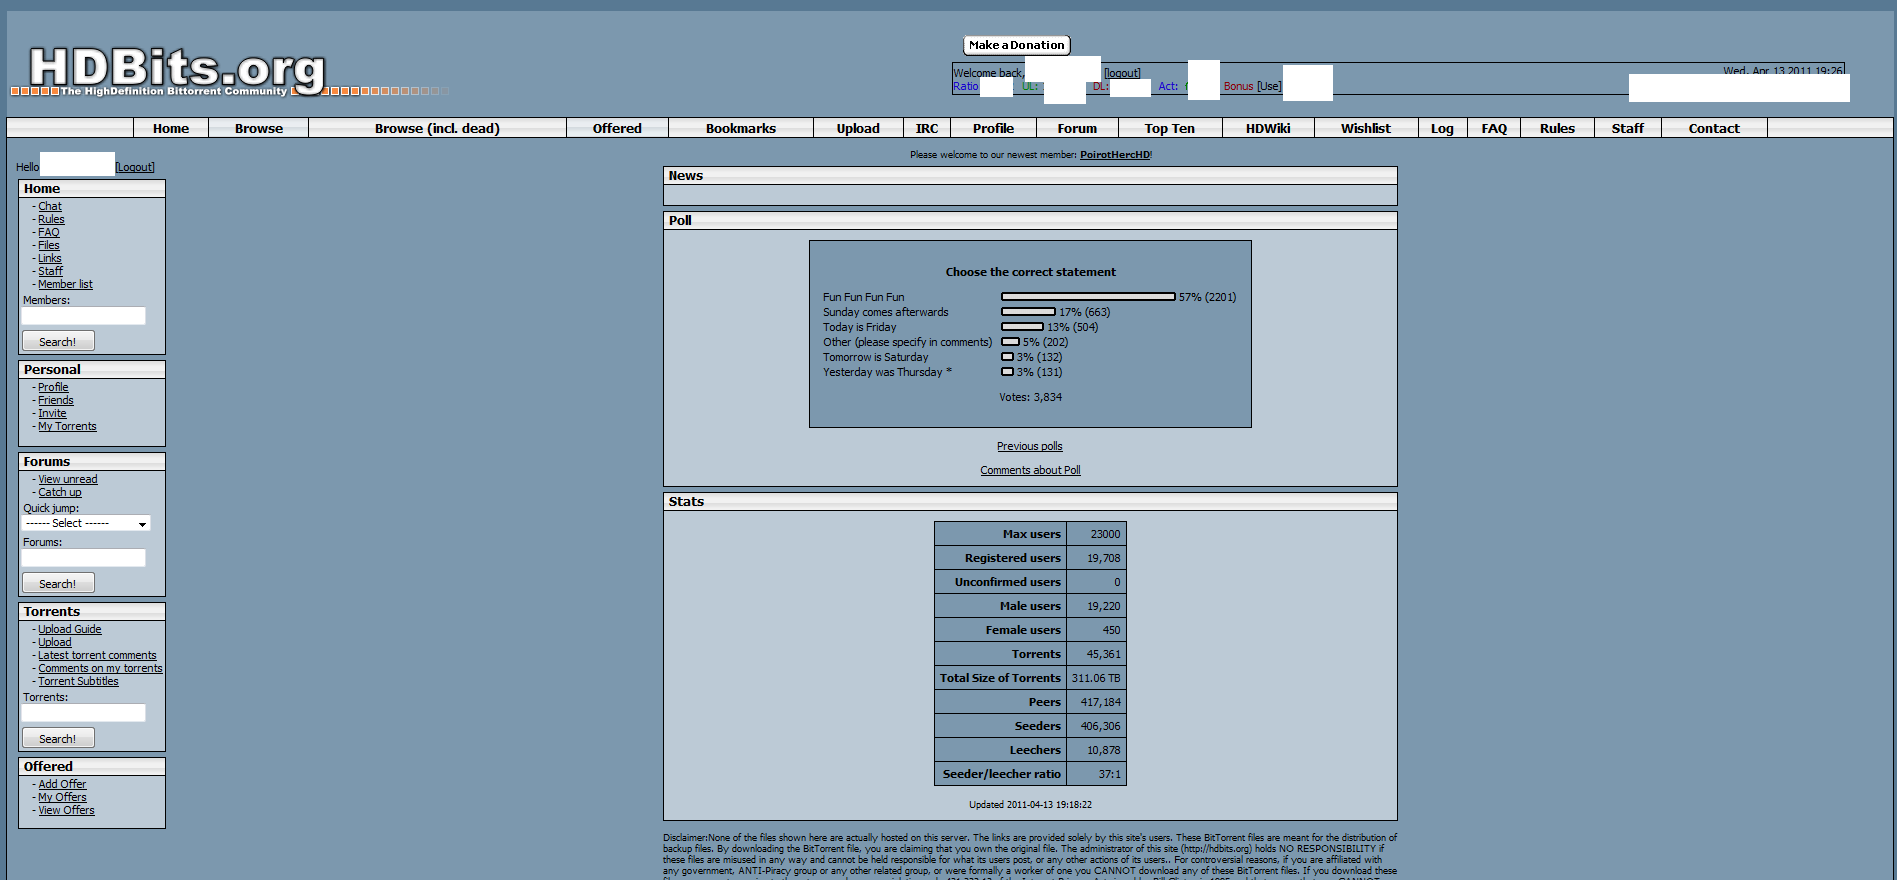Click the 'Seeder/leecher ratio' stats label
This screenshot has width=1897, height=880.
click(1000, 774)
